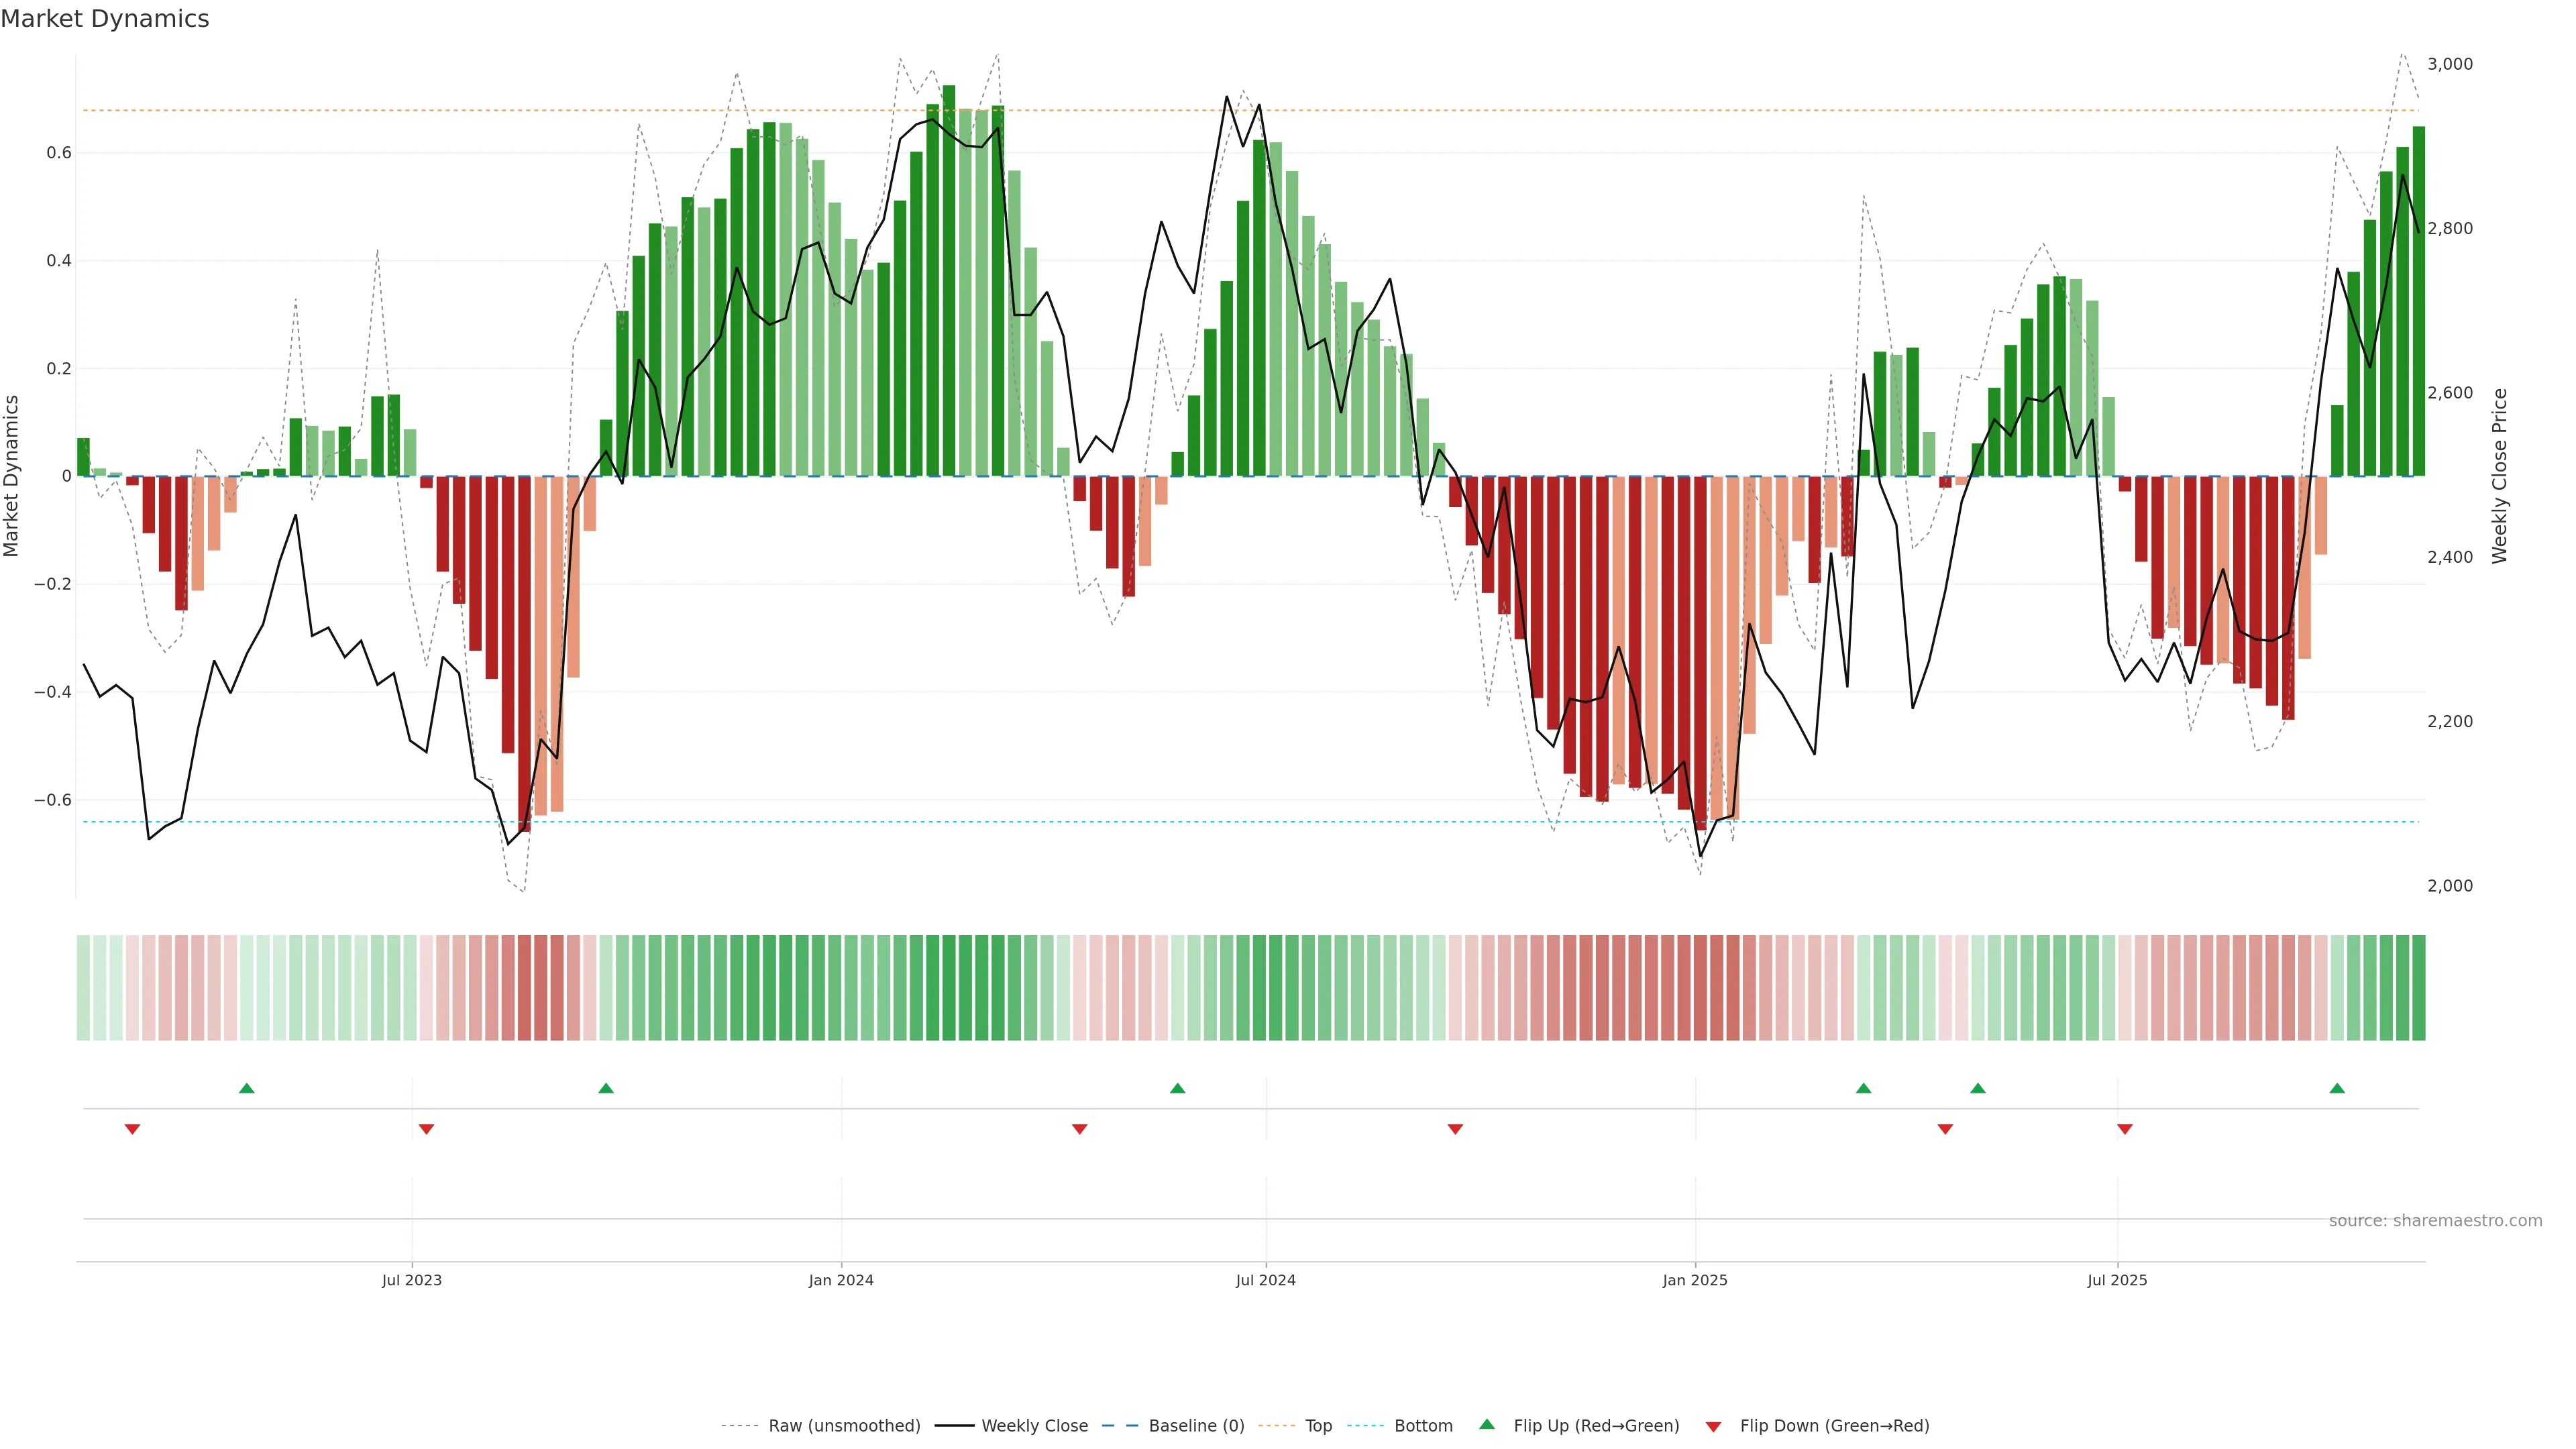Click the last green flip-up marker near late 2025
This screenshot has width=2576, height=1449.
[x=2337, y=1088]
